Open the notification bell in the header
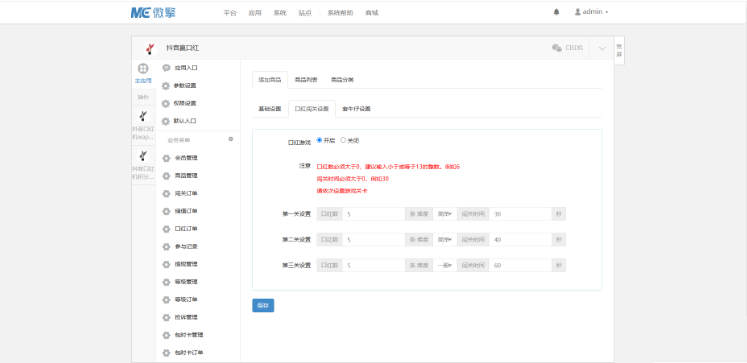747x363 pixels. click(x=556, y=12)
